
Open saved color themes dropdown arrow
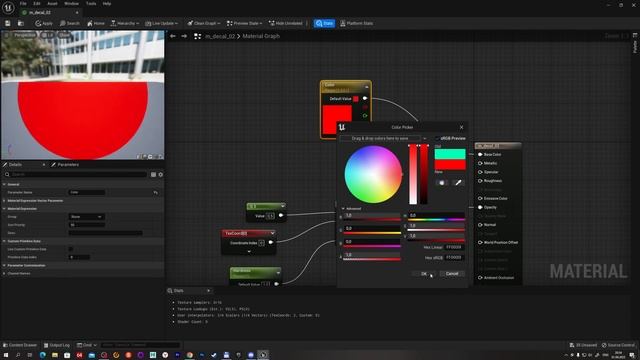[424, 138]
